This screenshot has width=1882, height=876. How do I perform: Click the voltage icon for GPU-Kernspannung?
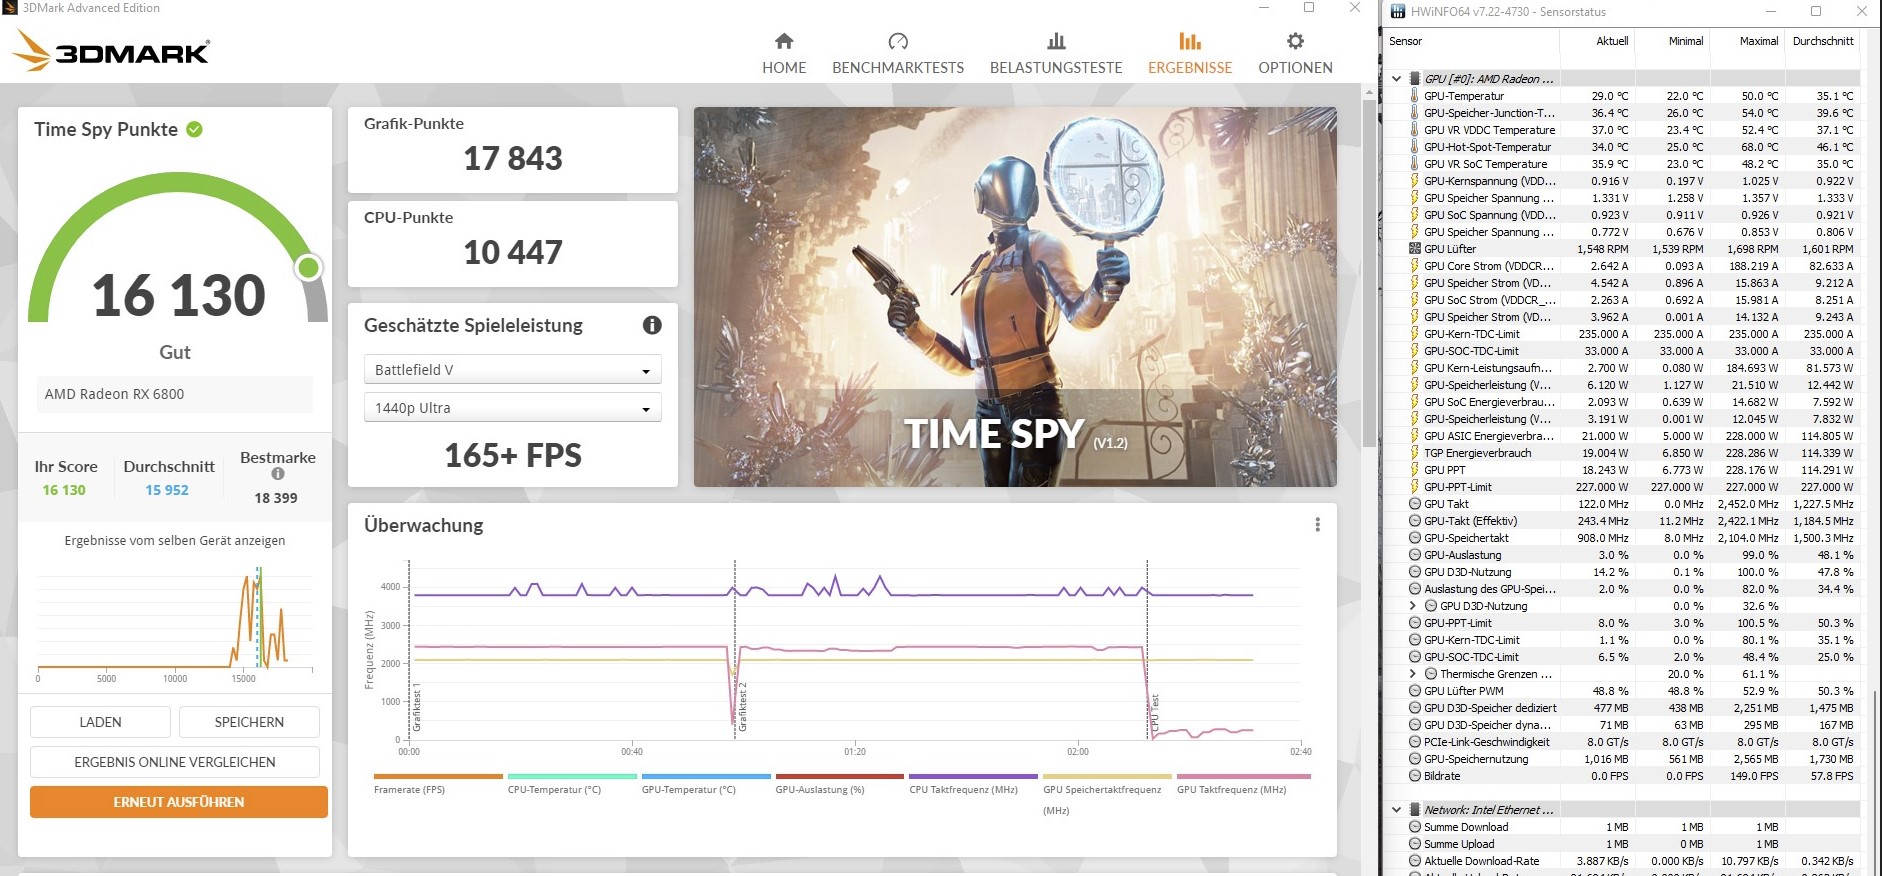click(x=1414, y=181)
